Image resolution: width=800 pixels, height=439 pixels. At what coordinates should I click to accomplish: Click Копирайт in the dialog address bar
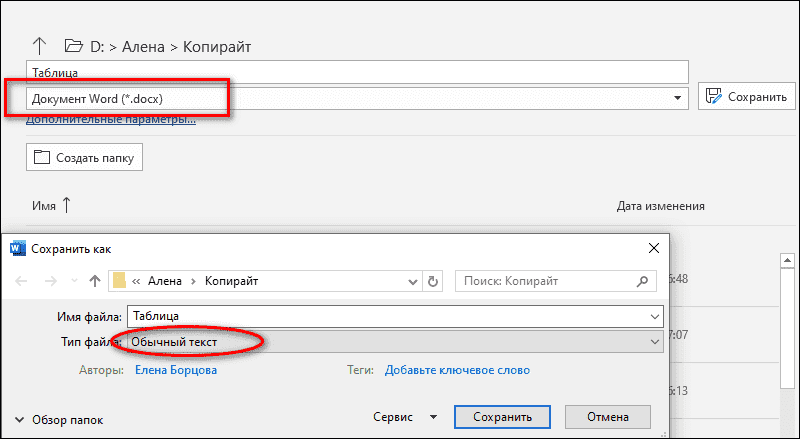click(x=232, y=281)
